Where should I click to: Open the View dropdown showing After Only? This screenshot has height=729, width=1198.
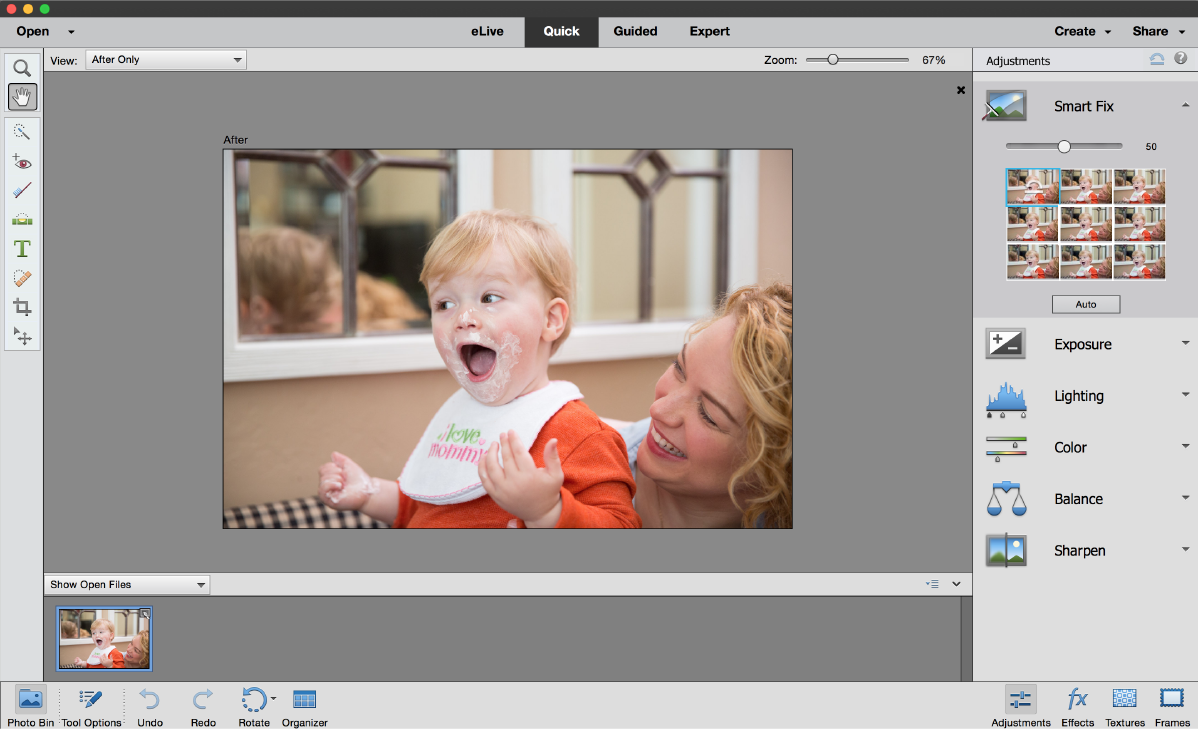(165, 59)
